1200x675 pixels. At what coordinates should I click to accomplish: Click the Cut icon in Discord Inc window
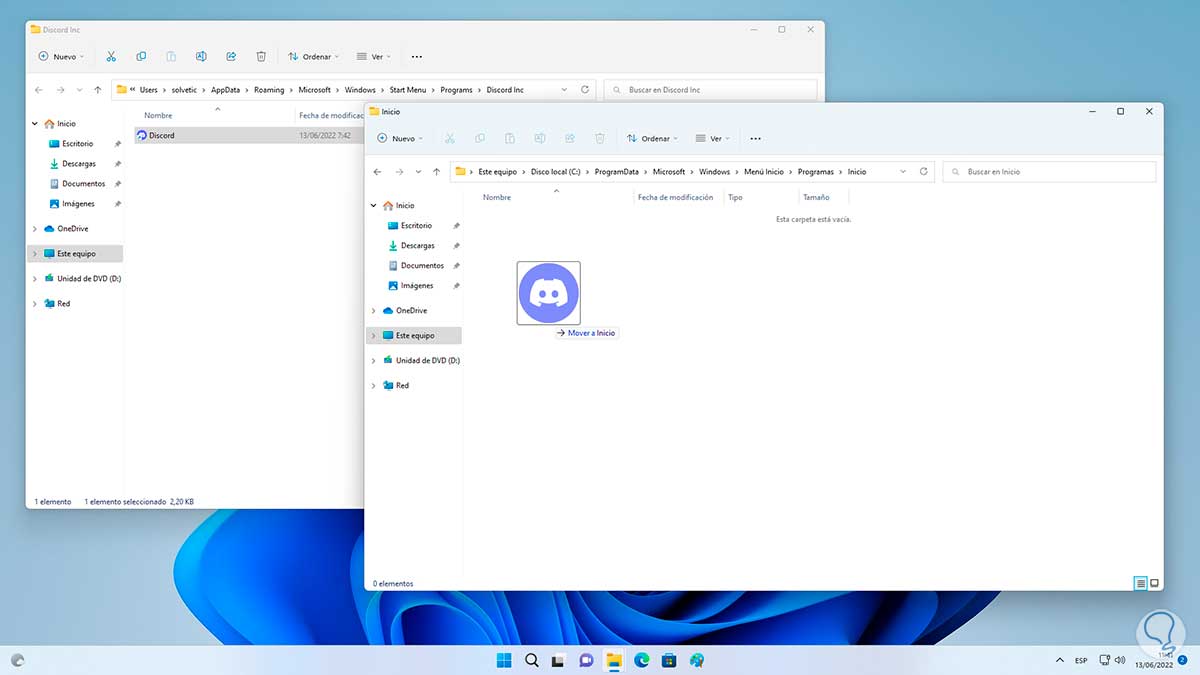111,57
